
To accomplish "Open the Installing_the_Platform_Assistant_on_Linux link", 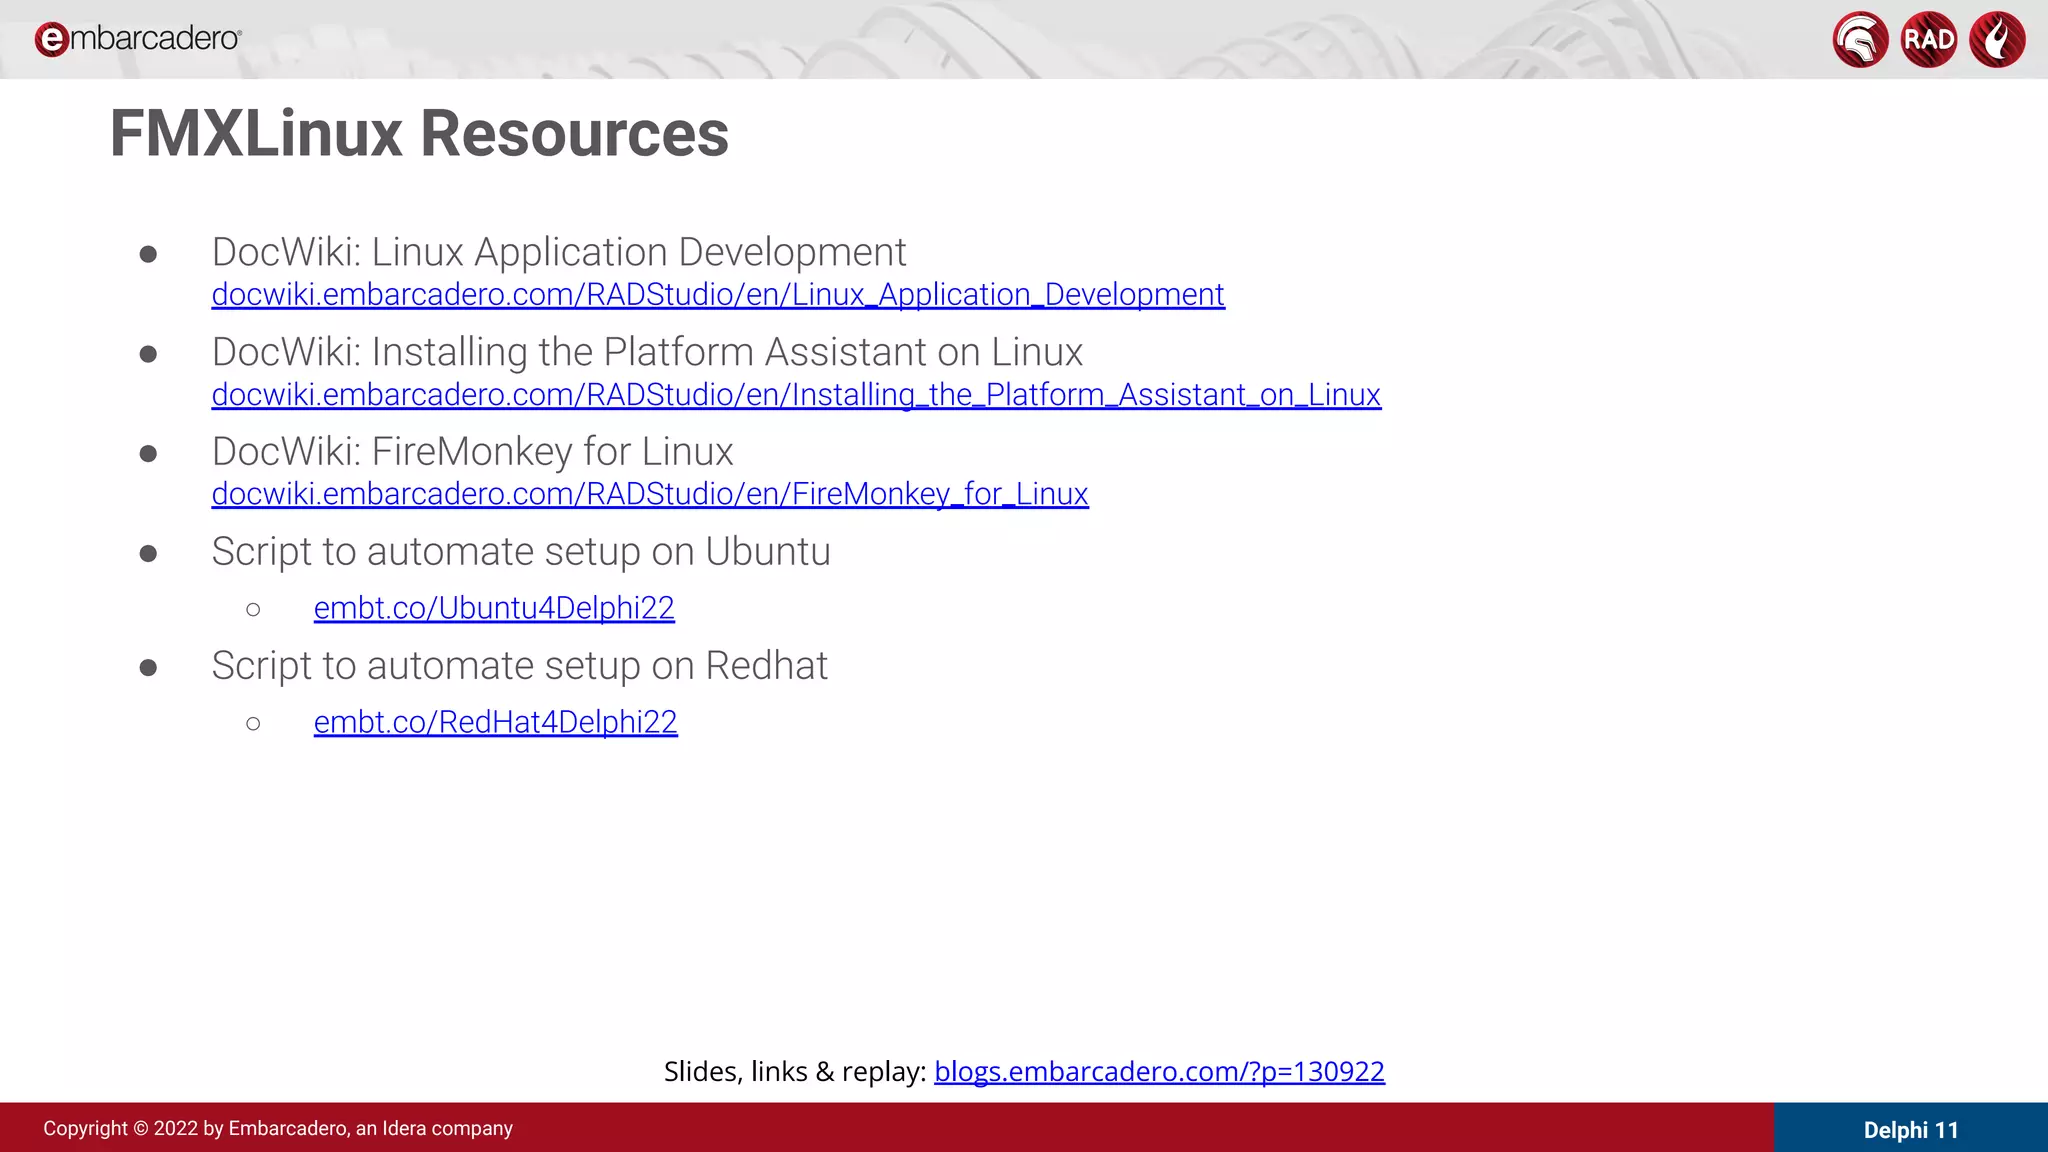I will (796, 395).
